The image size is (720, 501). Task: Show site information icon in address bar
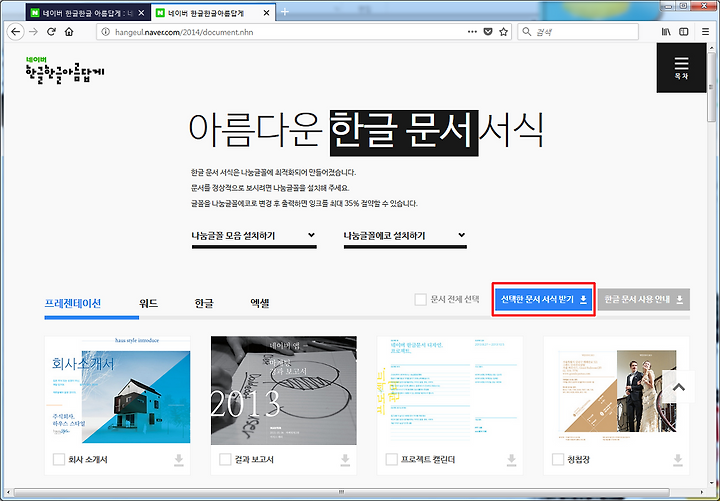pos(106,32)
